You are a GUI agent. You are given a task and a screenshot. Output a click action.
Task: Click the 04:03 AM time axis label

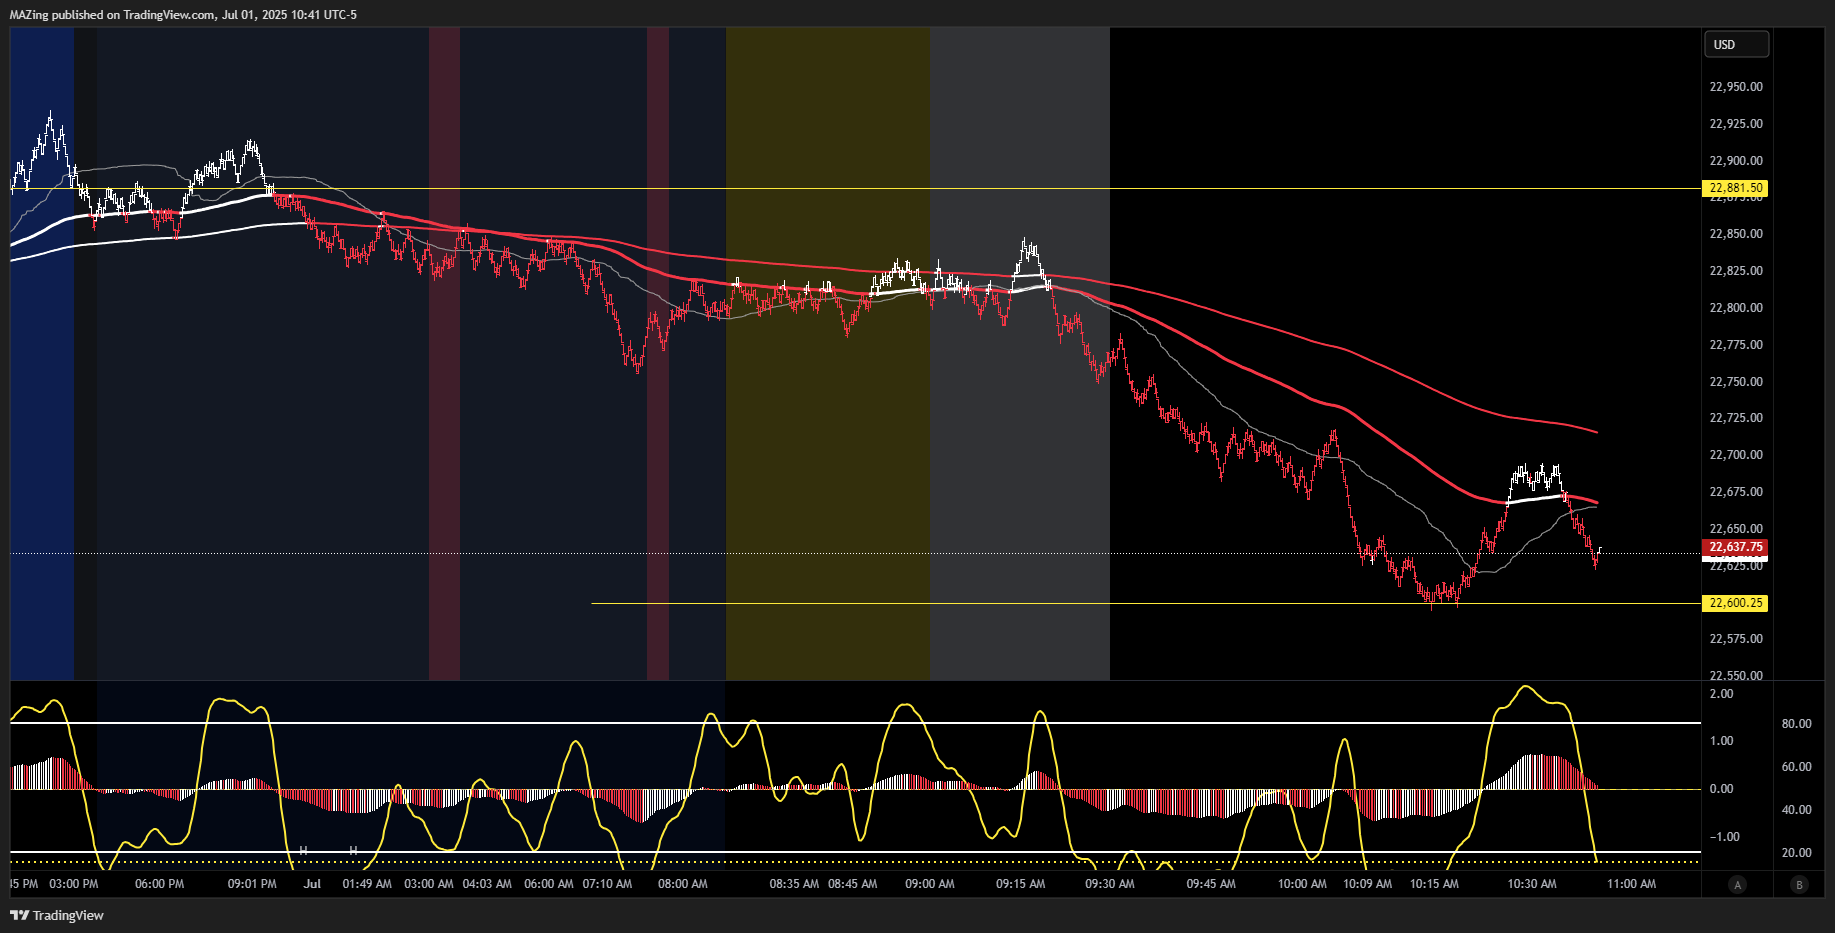[x=487, y=884]
